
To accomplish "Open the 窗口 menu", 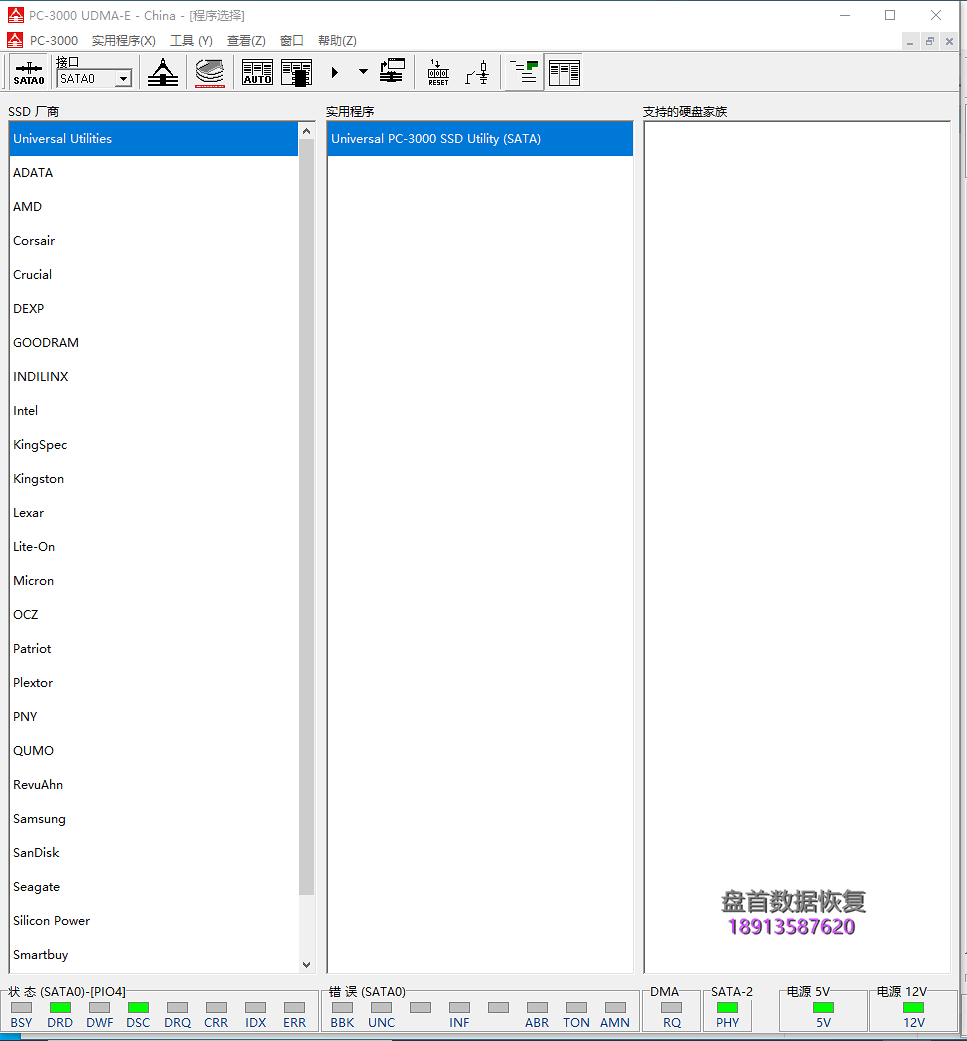I will pyautogui.click(x=291, y=40).
